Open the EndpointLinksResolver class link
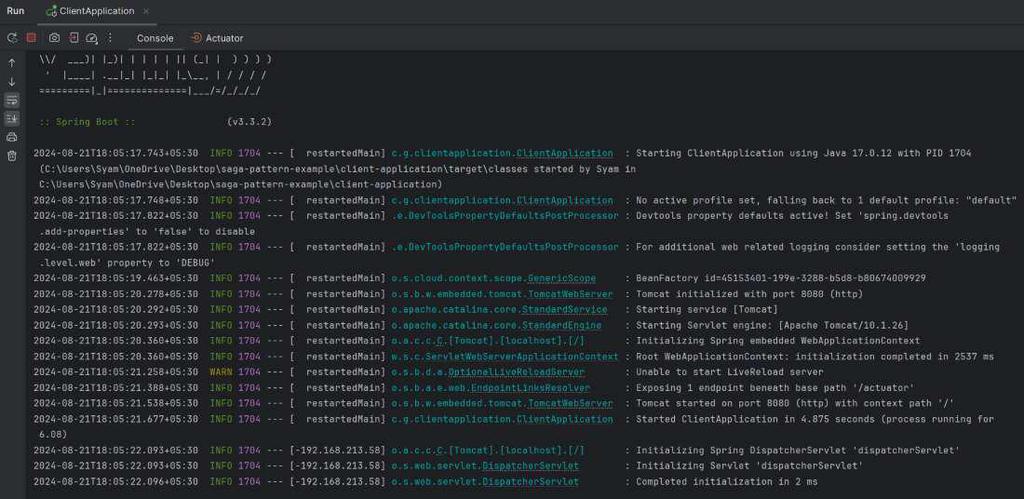 530,388
